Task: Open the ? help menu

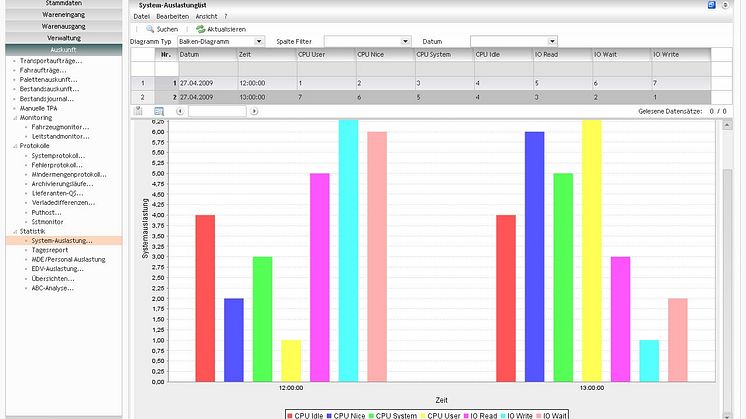Action: tap(226, 16)
